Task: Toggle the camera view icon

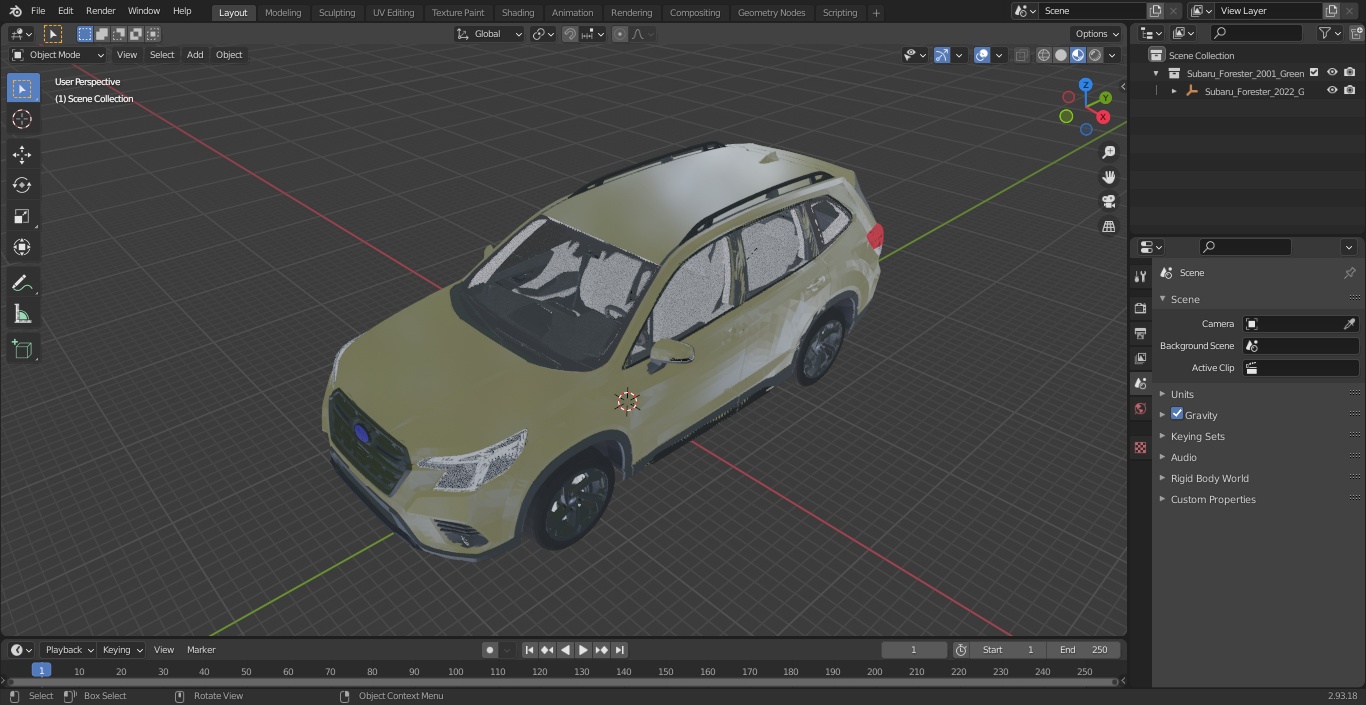Action: click(x=1109, y=202)
